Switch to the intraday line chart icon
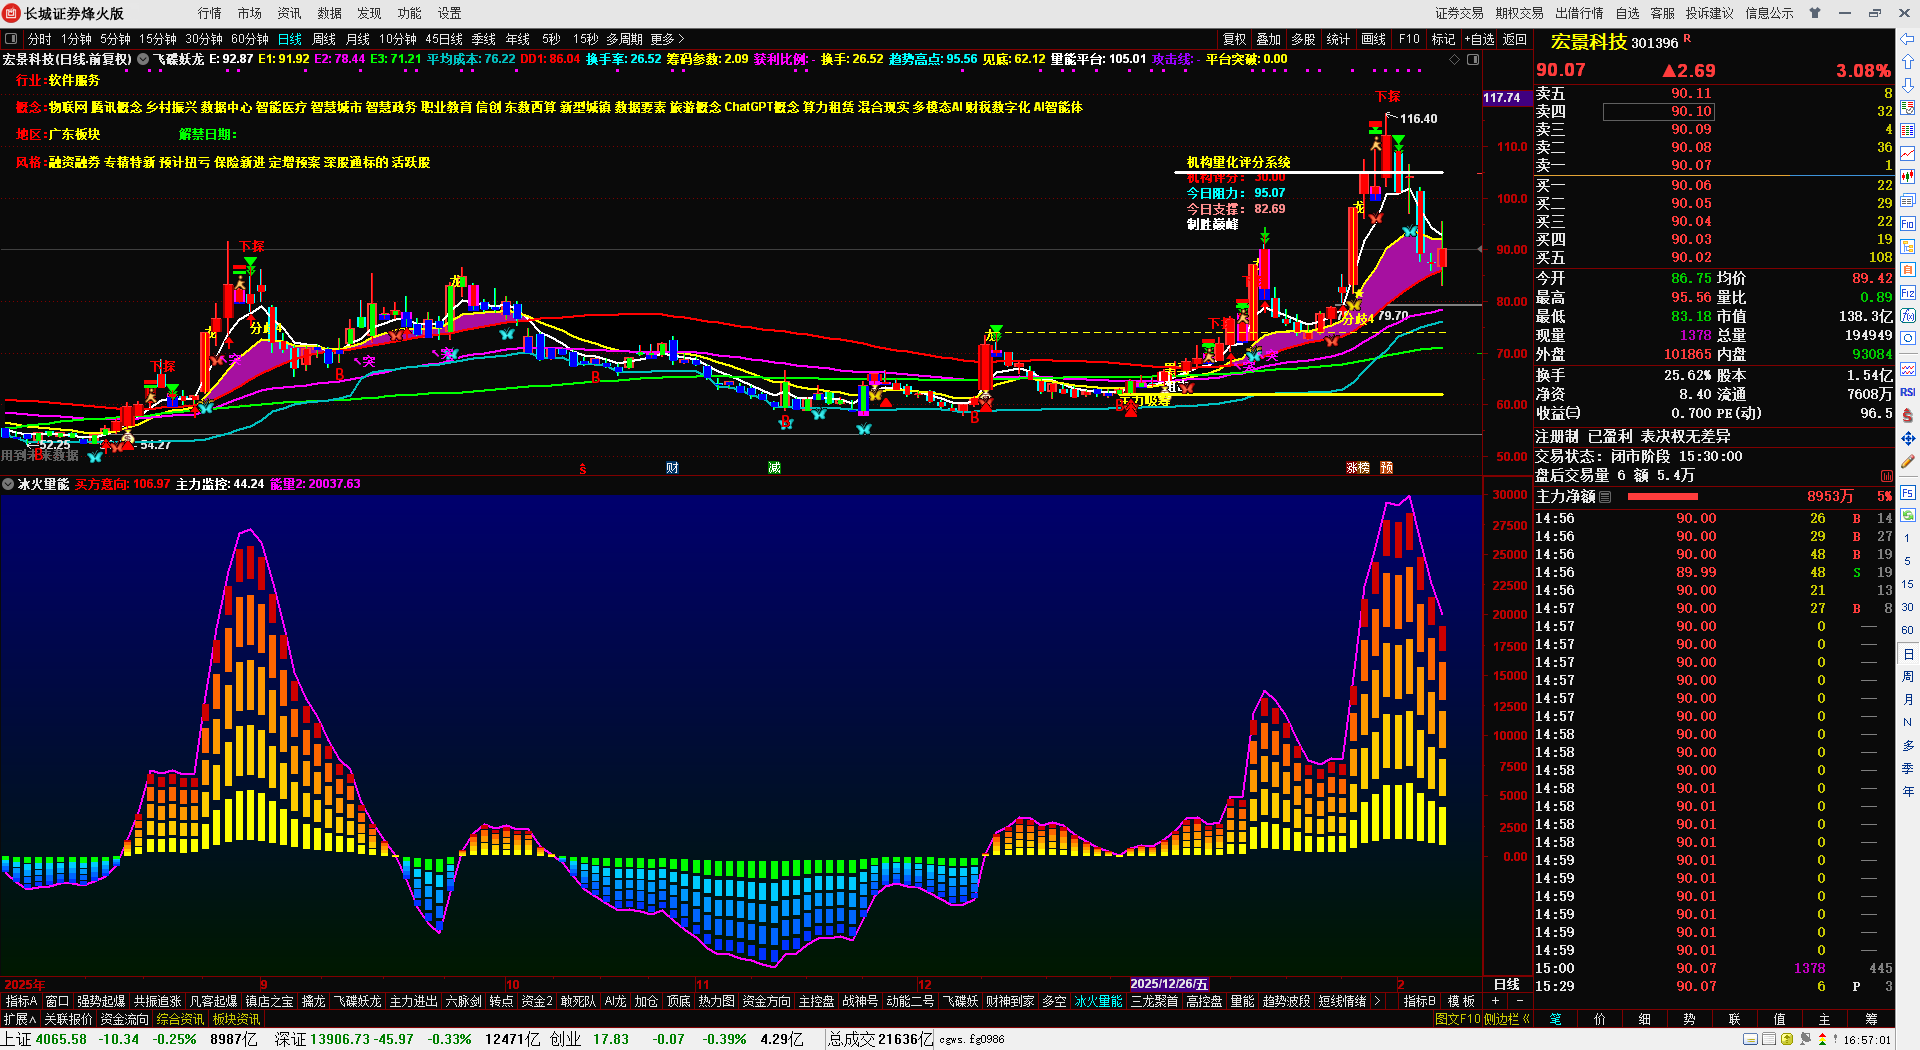 click(x=1908, y=154)
